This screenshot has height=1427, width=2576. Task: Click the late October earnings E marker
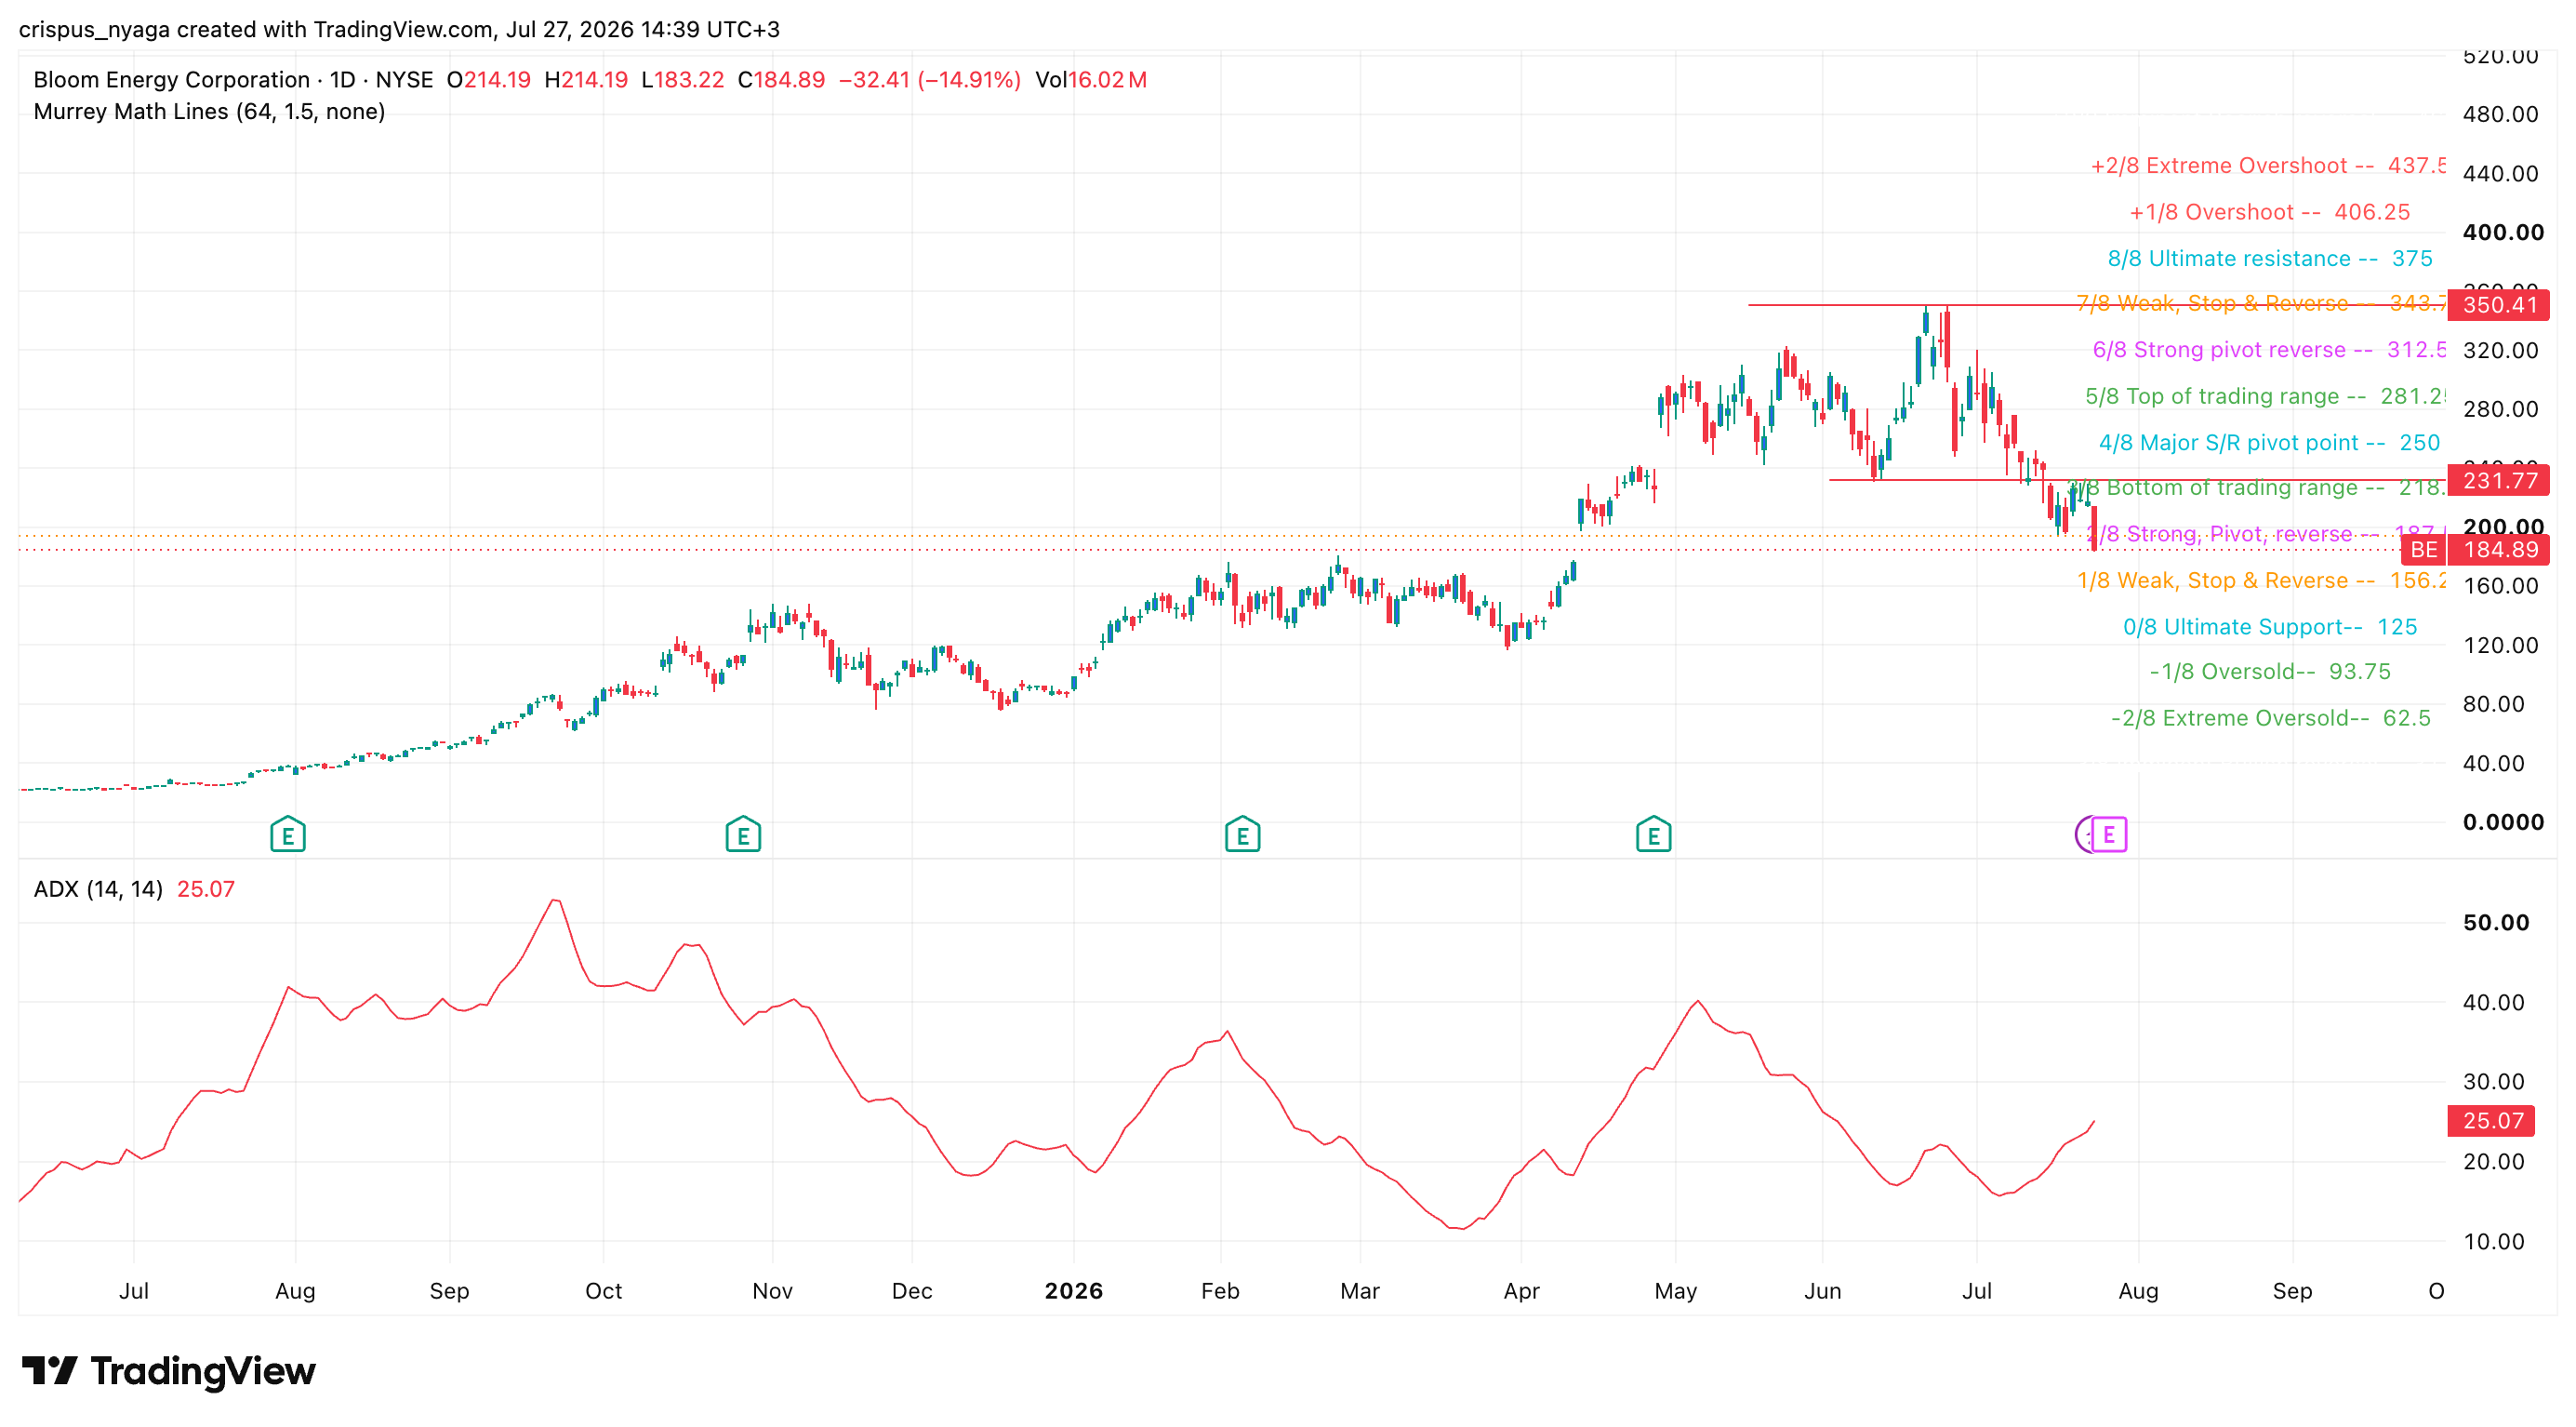coord(743,835)
